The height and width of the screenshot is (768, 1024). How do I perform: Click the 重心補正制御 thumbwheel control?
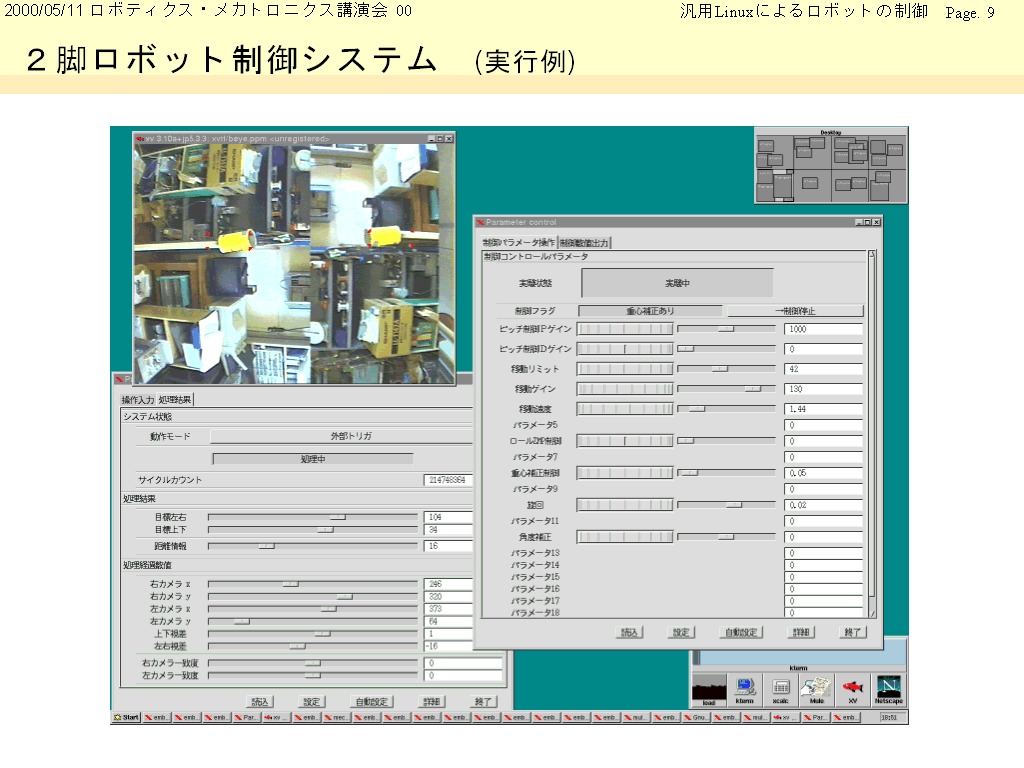(625, 473)
